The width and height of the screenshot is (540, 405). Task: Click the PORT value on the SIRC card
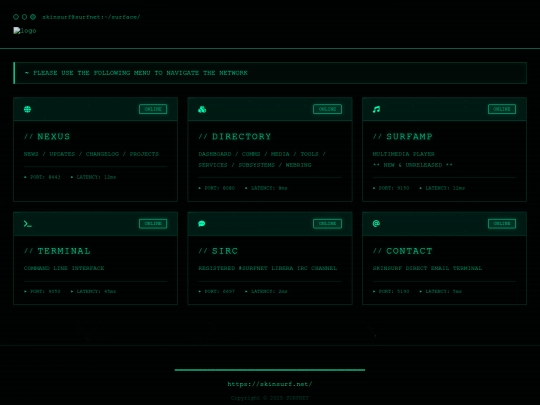pyautogui.click(x=217, y=291)
